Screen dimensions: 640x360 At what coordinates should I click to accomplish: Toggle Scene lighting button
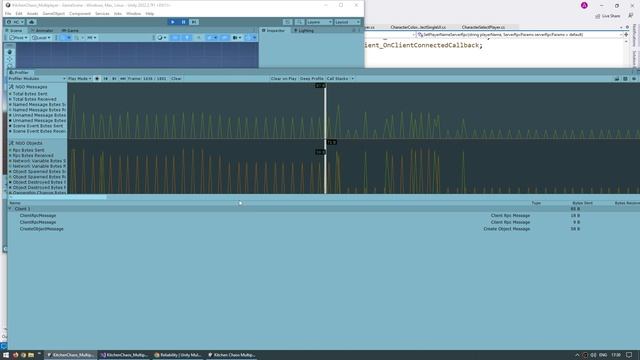point(187,38)
